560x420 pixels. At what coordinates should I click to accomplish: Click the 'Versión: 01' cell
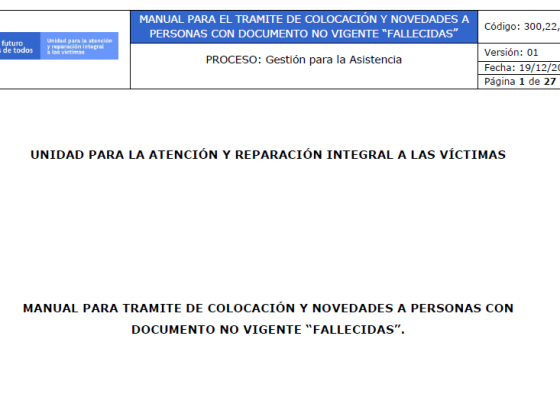pos(519,52)
